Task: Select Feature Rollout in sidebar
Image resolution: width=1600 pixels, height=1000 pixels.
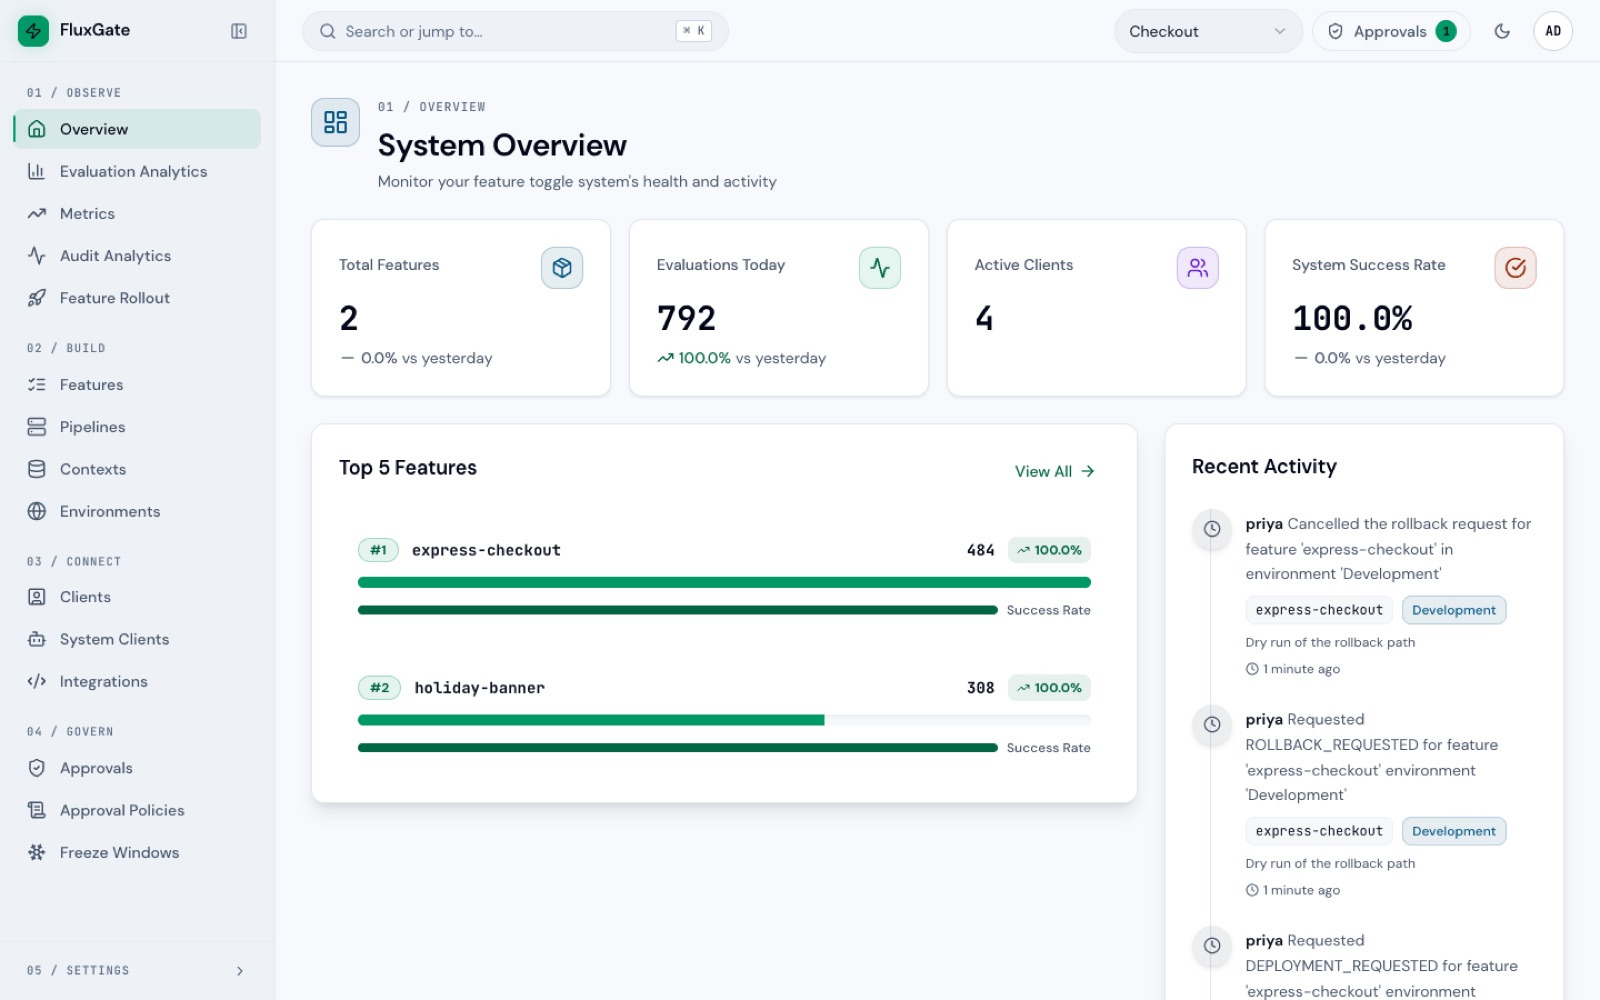Action: click(137, 298)
